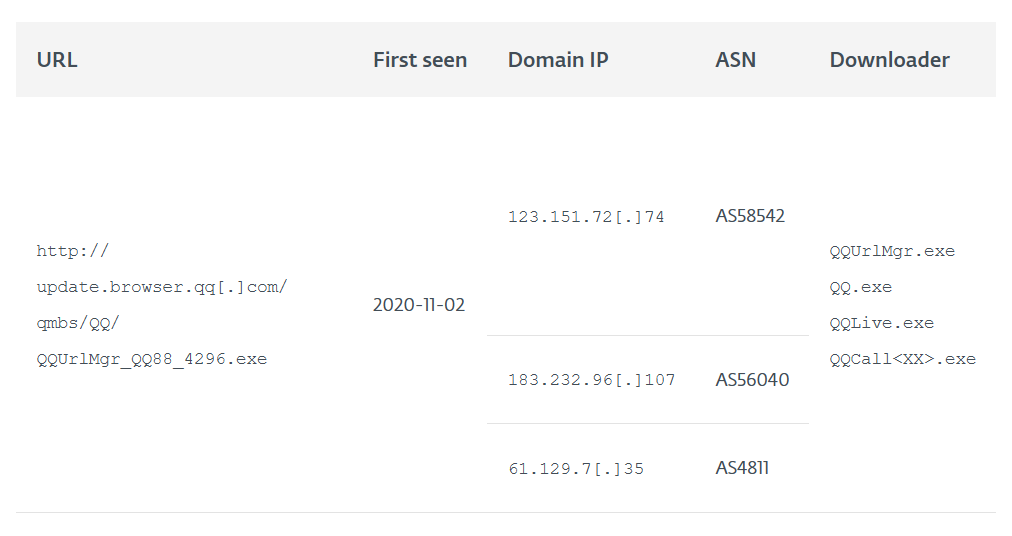The width and height of the screenshot is (1012, 536).
Task: Click QQUrlMgr.exe in Downloader column
Action: (892, 251)
